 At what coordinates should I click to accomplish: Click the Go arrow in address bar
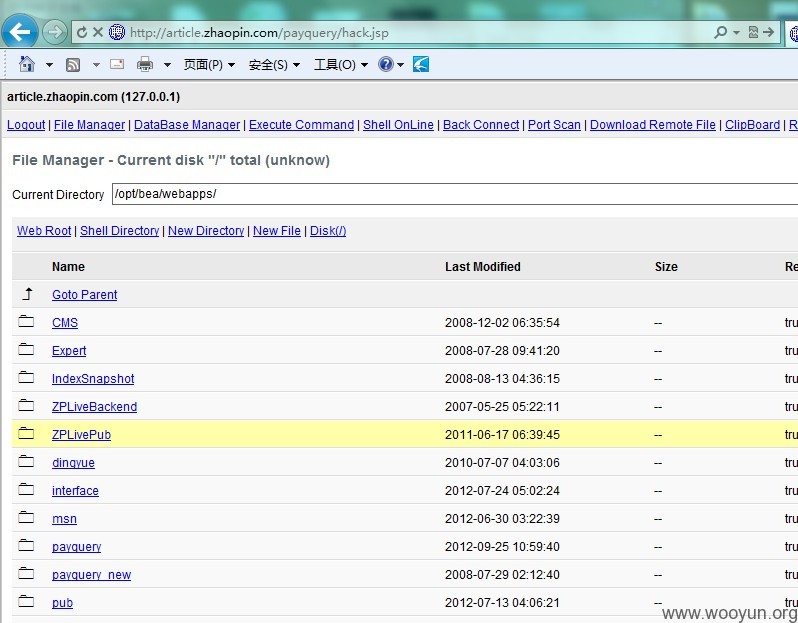click(768, 33)
